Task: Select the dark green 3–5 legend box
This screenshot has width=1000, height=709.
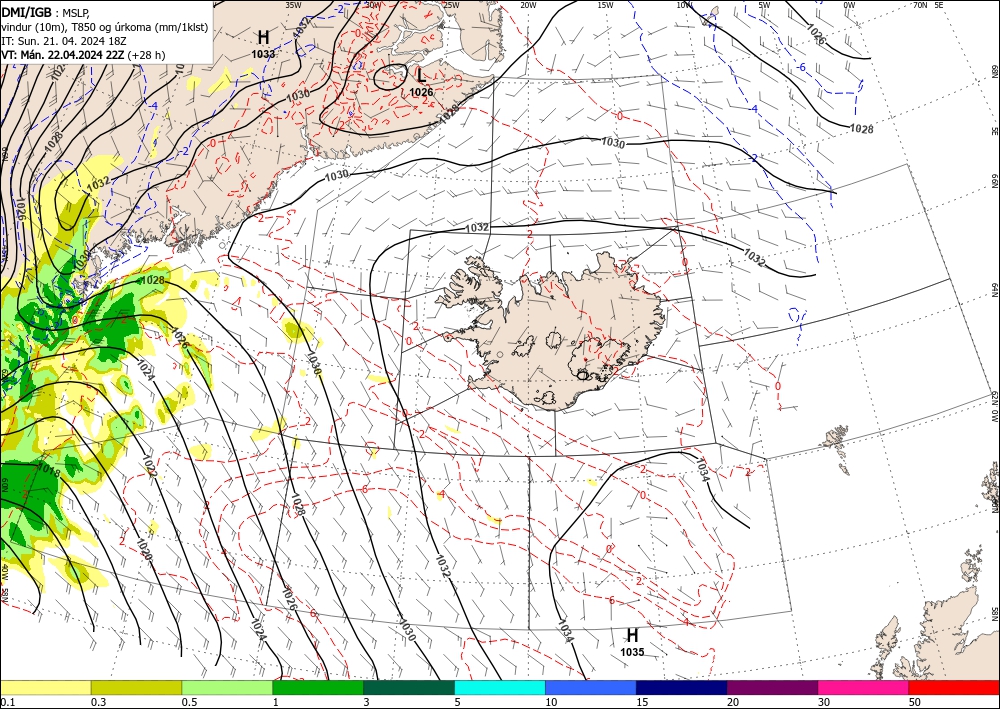Action: coord(409,687)
